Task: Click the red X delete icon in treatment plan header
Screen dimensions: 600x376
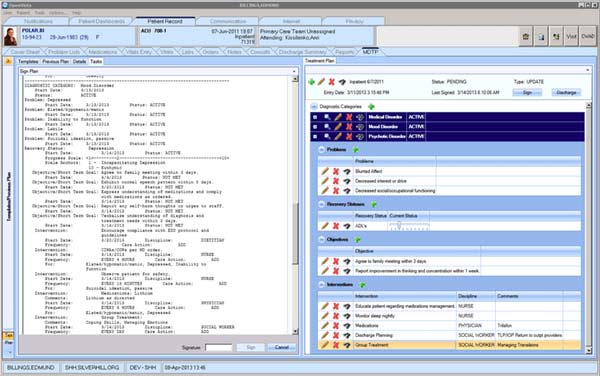Action: [331, 82]
